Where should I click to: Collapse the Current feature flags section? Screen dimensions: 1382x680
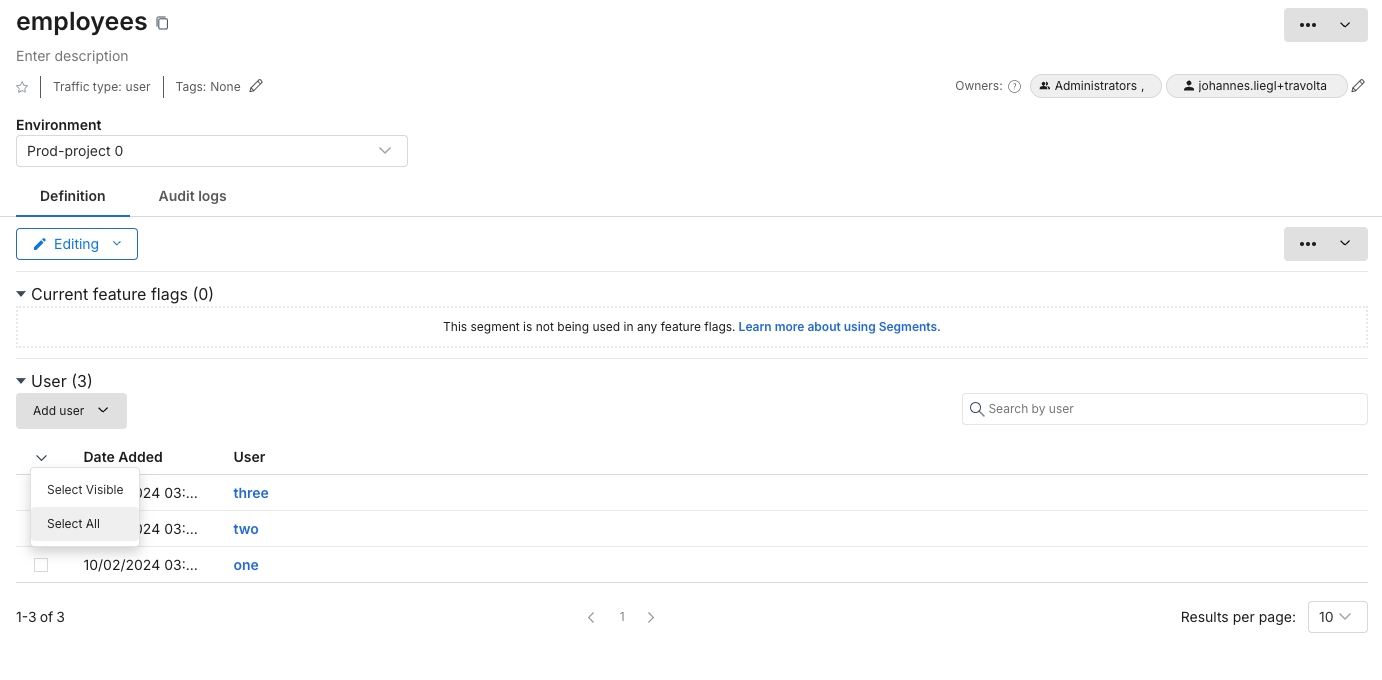click(x=22, y=294)
